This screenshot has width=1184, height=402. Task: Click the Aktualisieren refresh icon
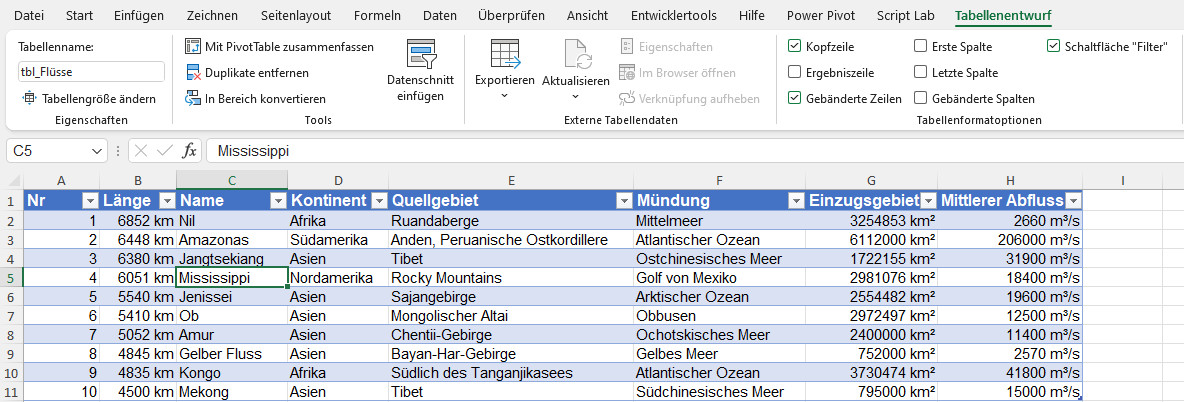point(575,54)
